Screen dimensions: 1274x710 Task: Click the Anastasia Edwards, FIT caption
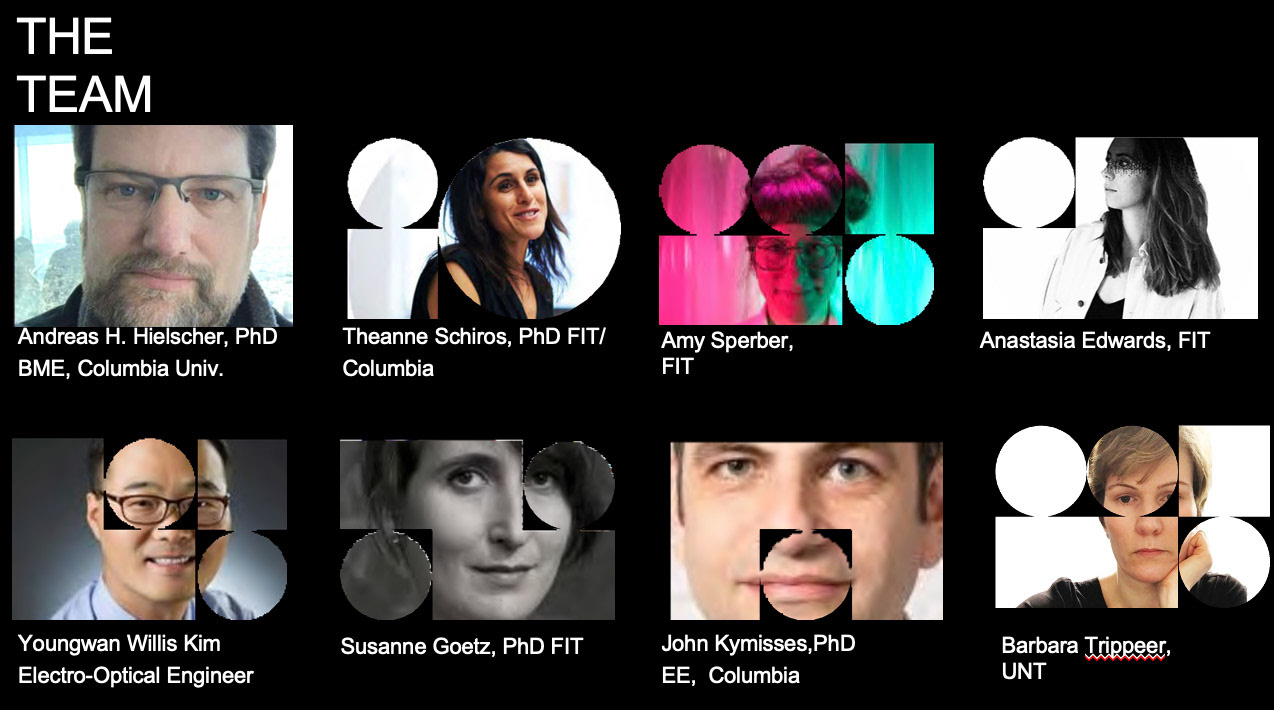click(1095, 340)
